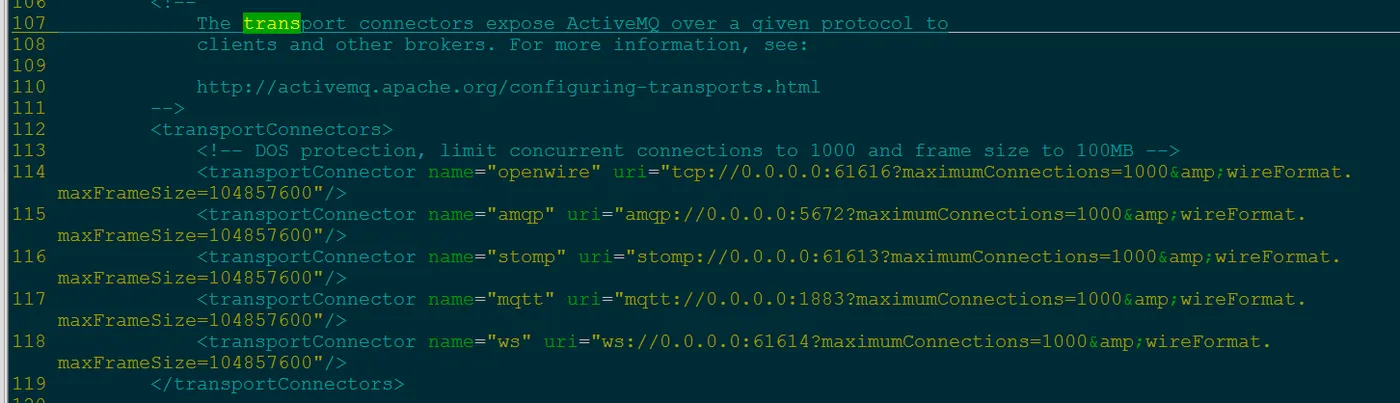The height and width of the screenshot is (403, 1400).
Task: Click the "mqtt" name attribute value
Action: click(x=521, y=300)
